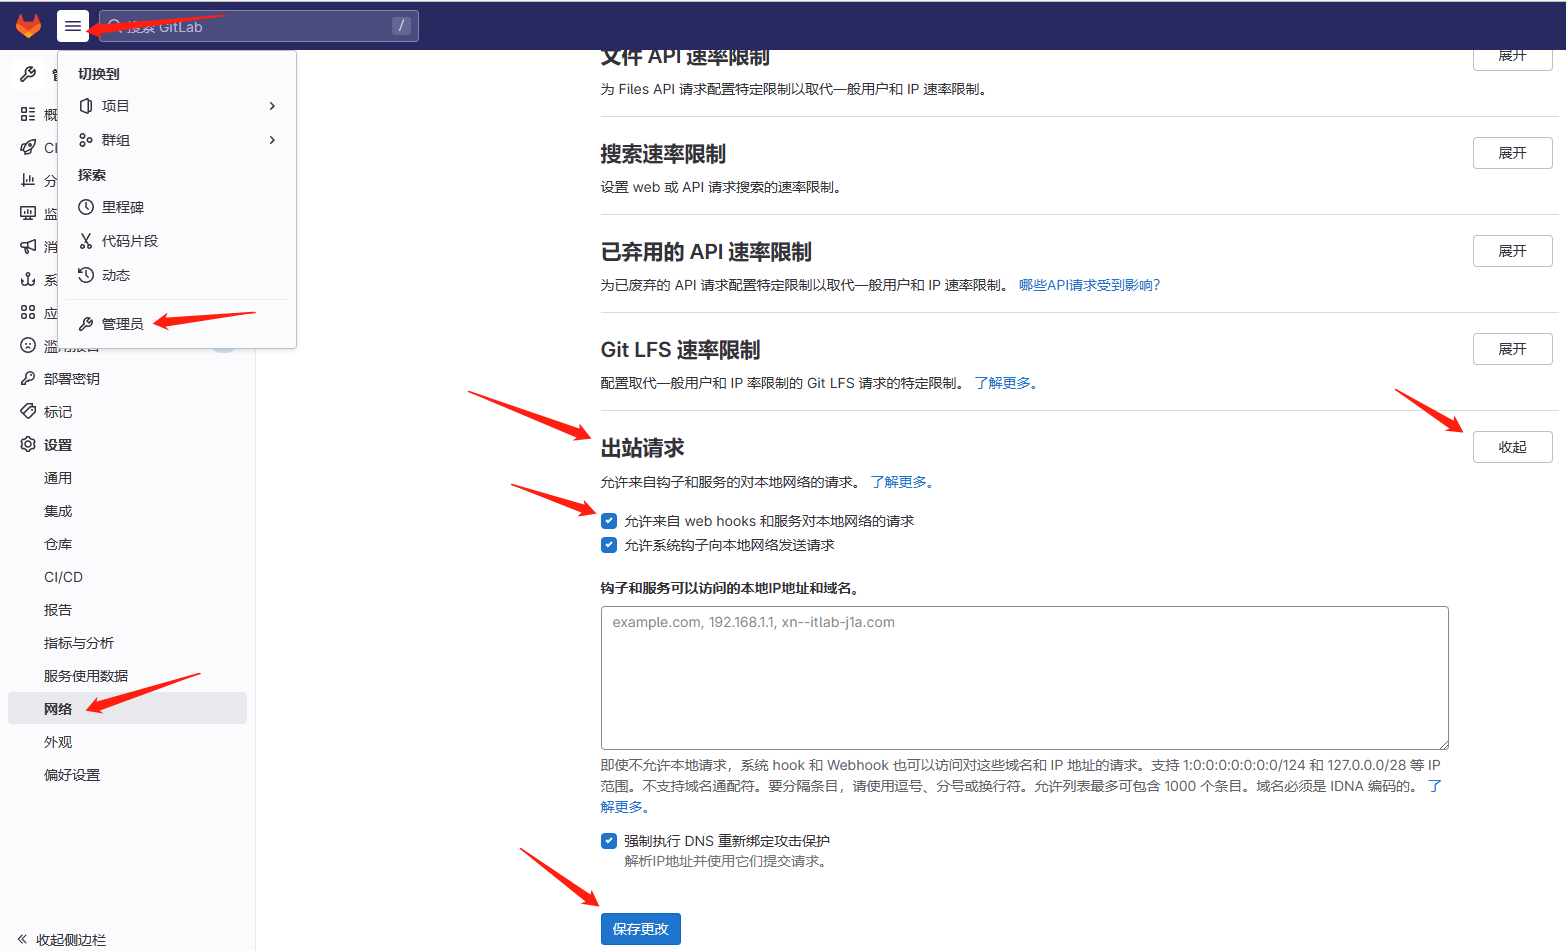Click the activity history icon
The image size is (1566, 951).
coord(86,275)
